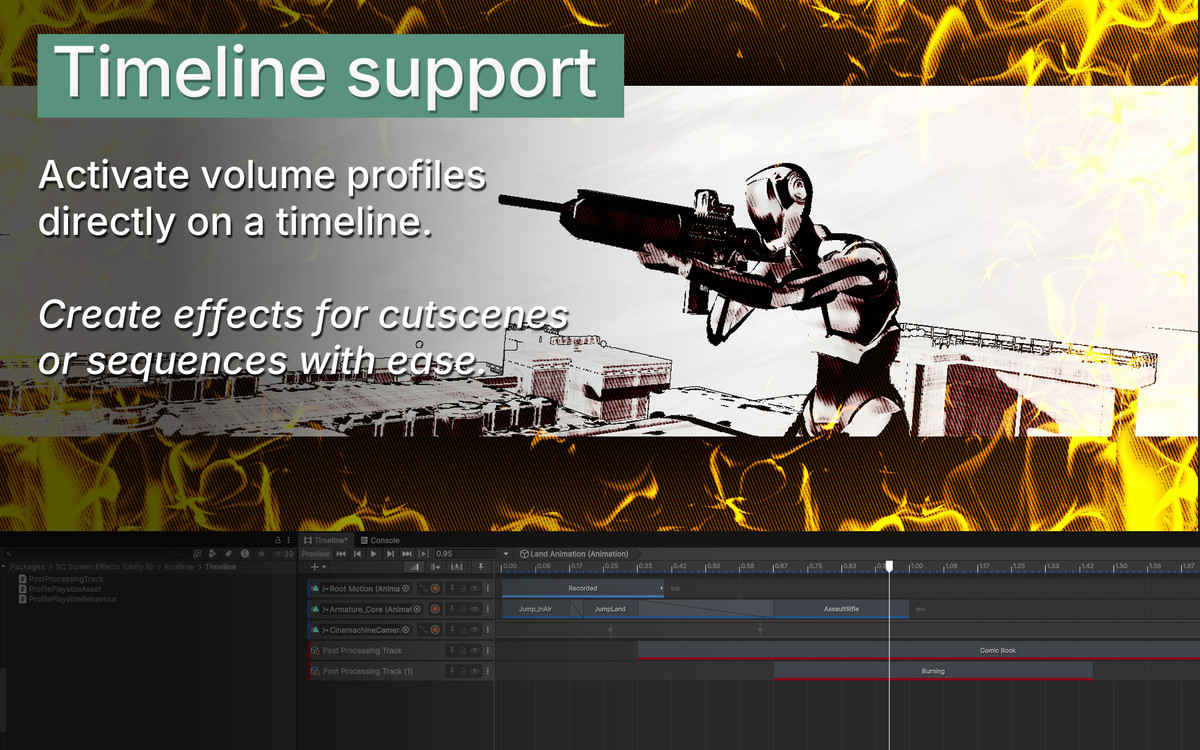The height and width of the screenshot is (750, 1200).
Task: Select the Recorded clip on Root Motion
Action: (583, 588)
